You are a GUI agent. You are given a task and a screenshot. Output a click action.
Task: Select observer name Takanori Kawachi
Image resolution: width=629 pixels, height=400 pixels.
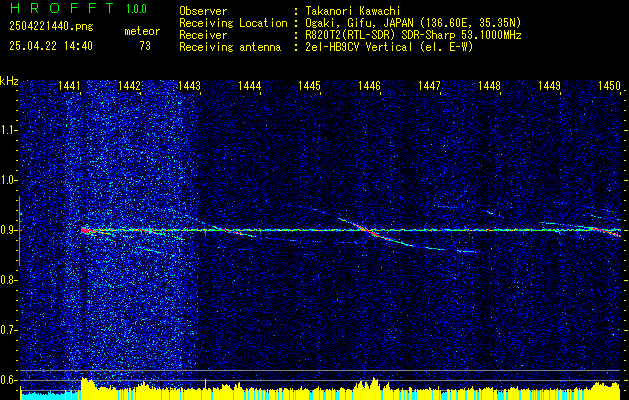[x=351, y=11]
